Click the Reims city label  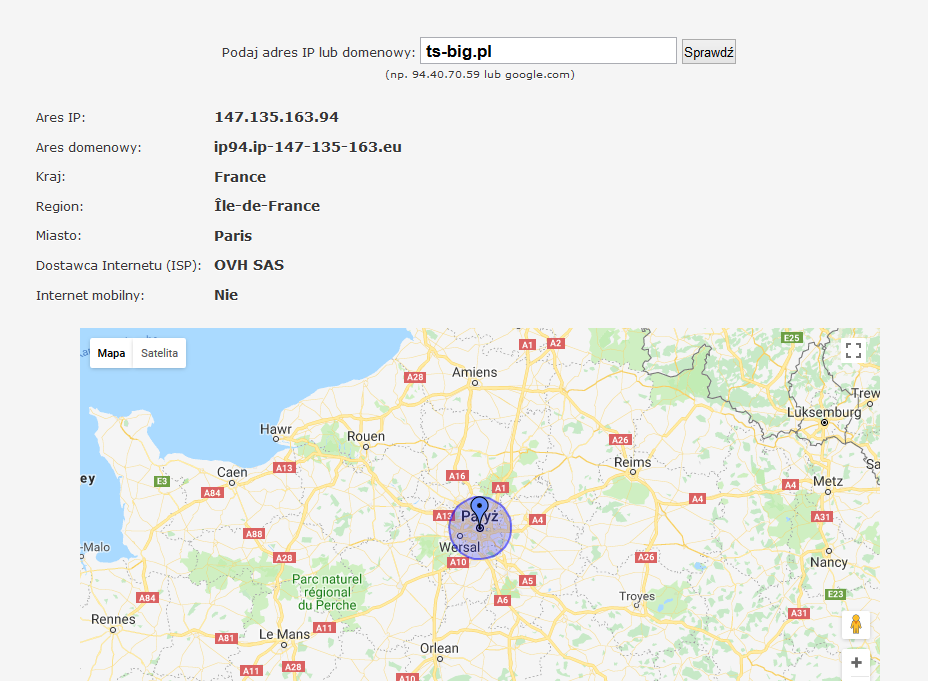pyautogui.click(x=632, y=462)
